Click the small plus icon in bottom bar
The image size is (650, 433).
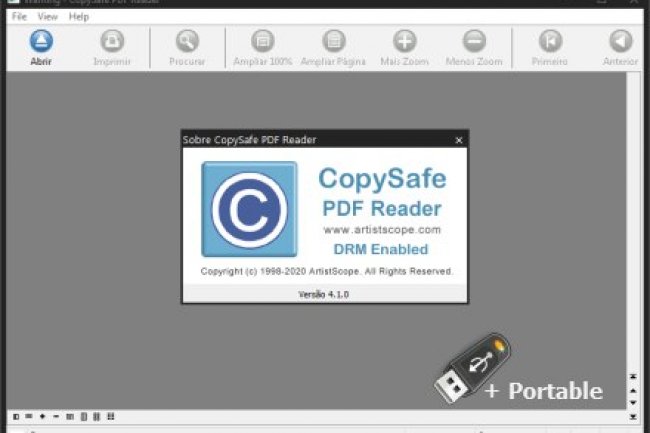[x=42, y=416]
